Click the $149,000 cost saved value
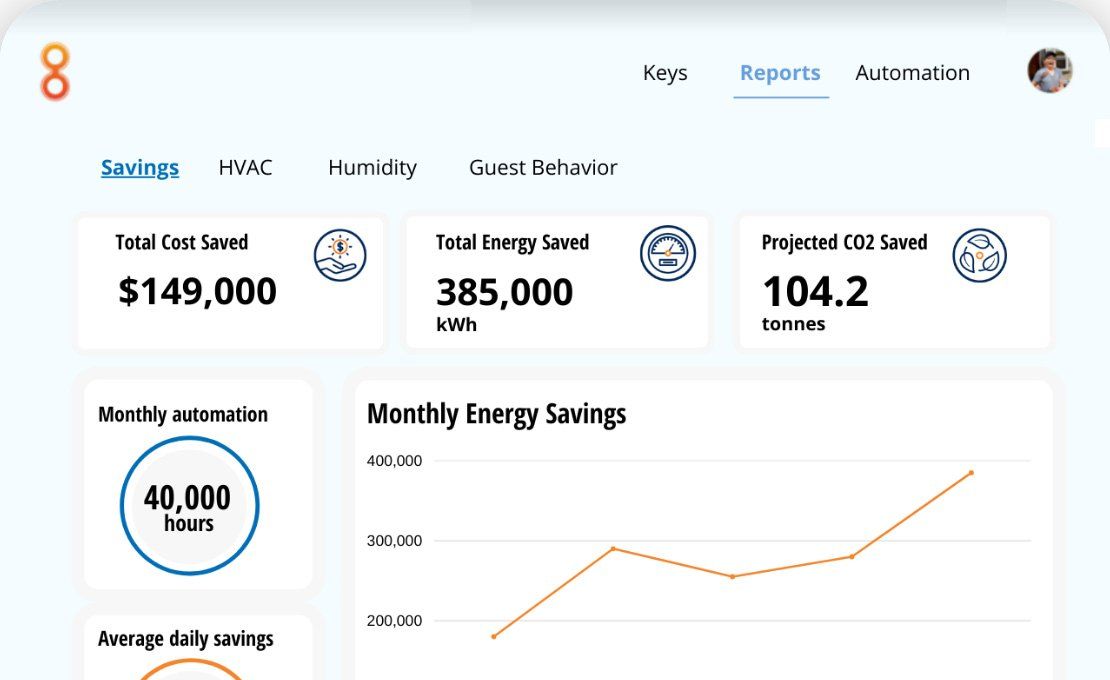This screenshot has height=680, width=1110. (x=198, y=291)
